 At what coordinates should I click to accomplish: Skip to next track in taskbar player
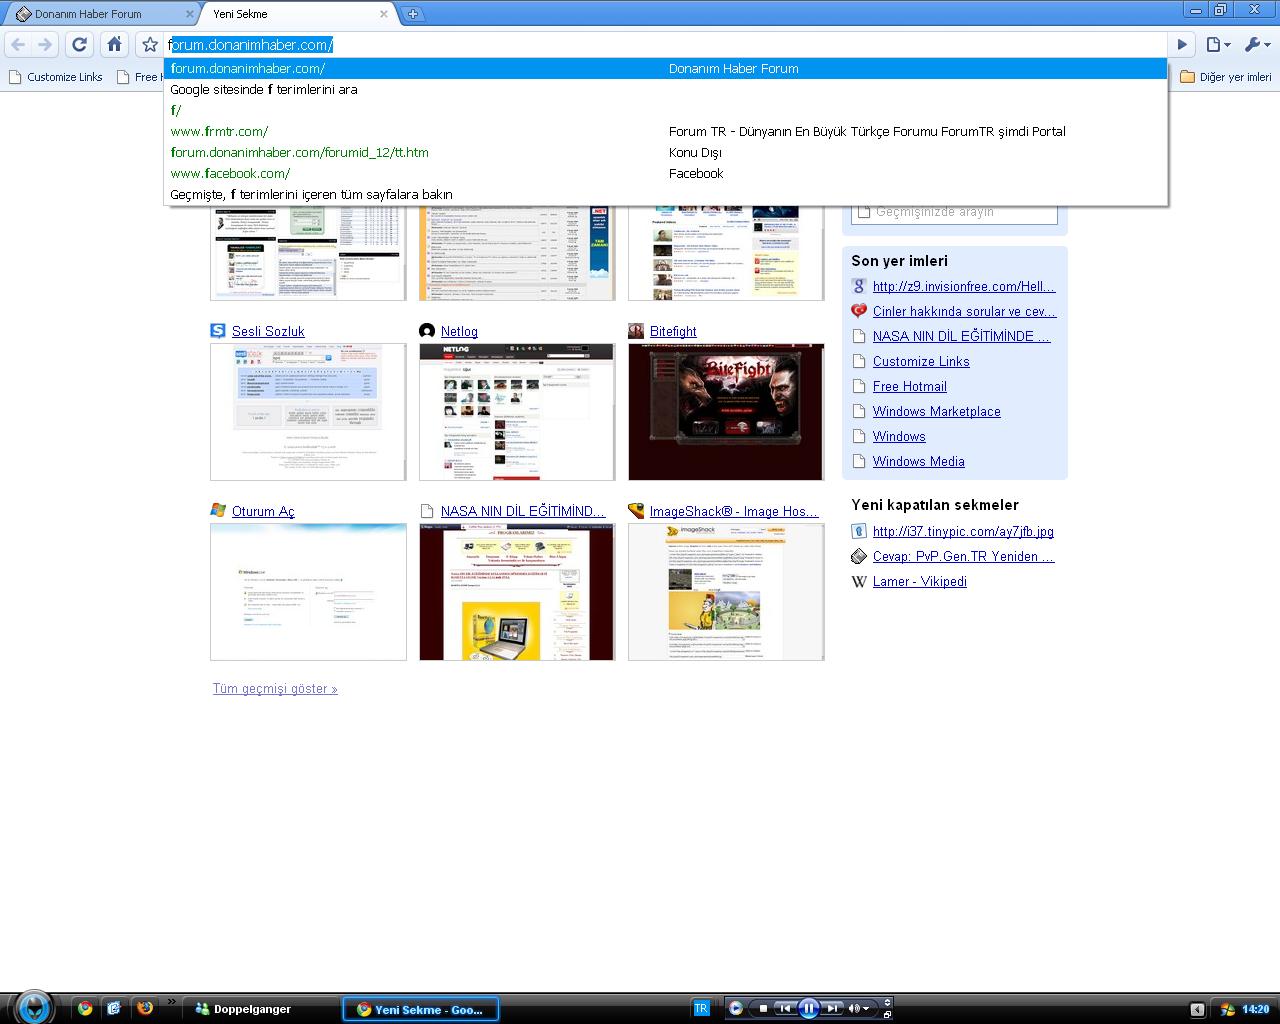[832, 1008]
